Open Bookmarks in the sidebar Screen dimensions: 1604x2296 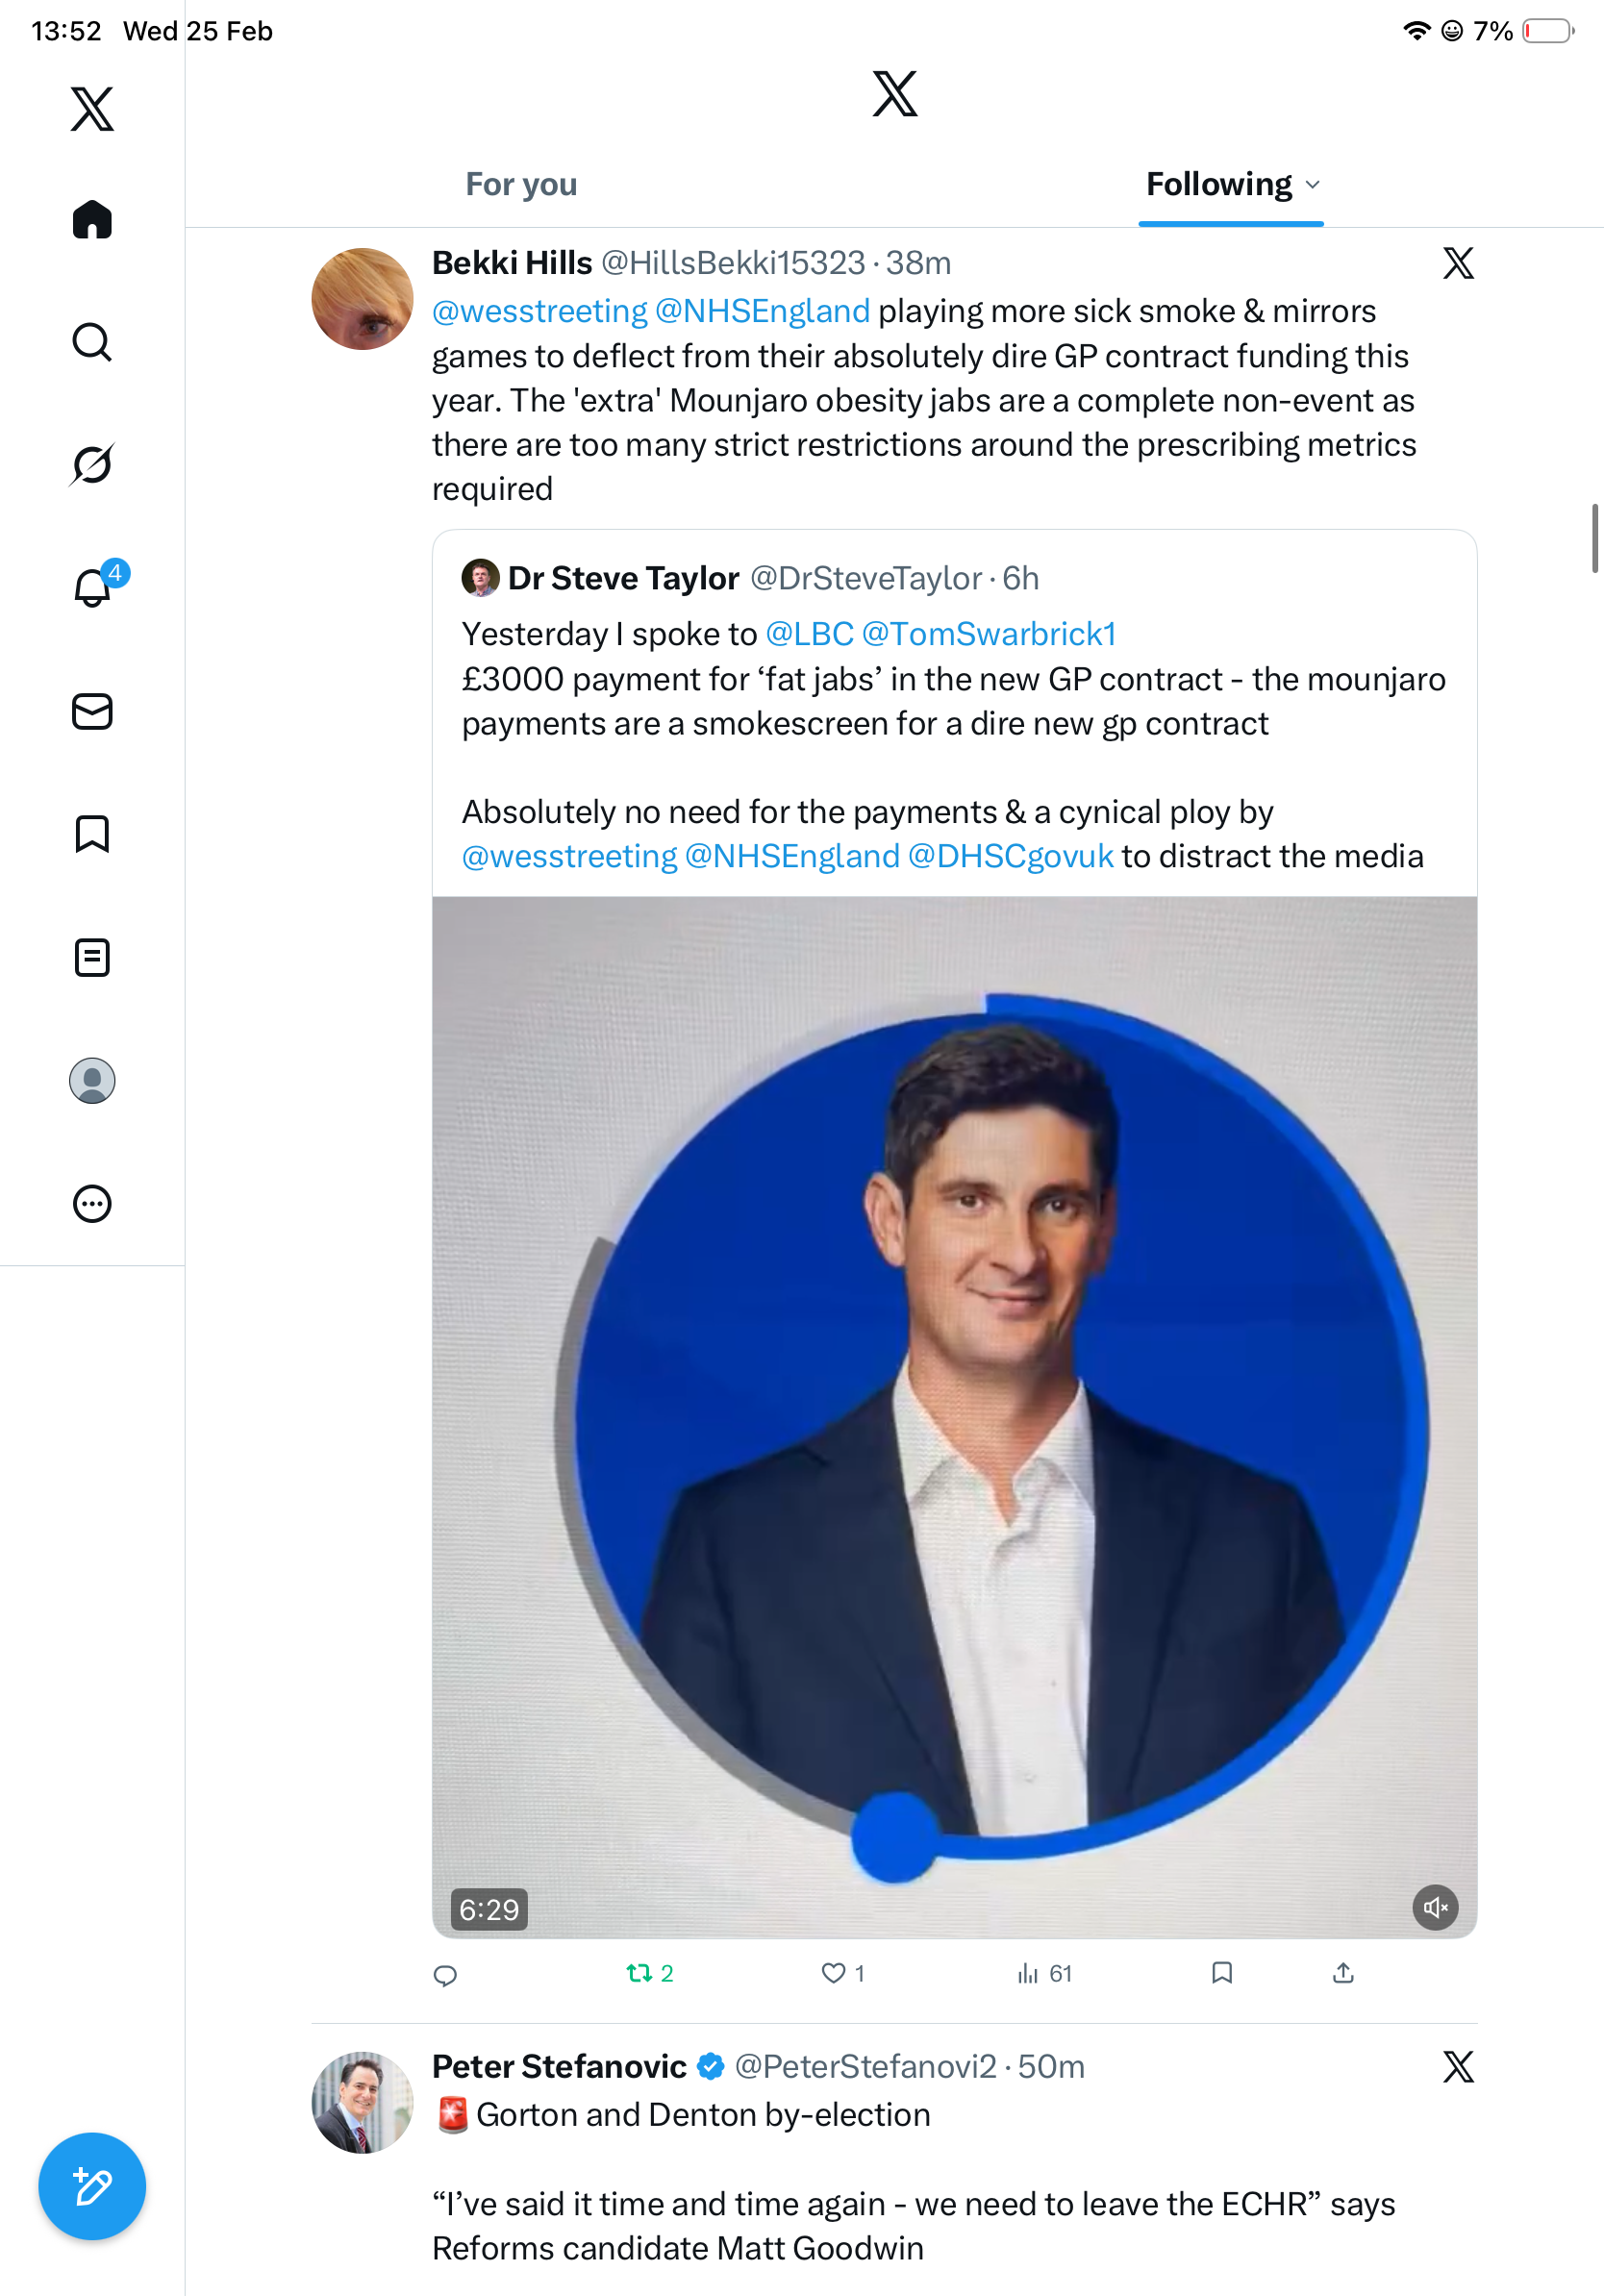pos(92,834)
